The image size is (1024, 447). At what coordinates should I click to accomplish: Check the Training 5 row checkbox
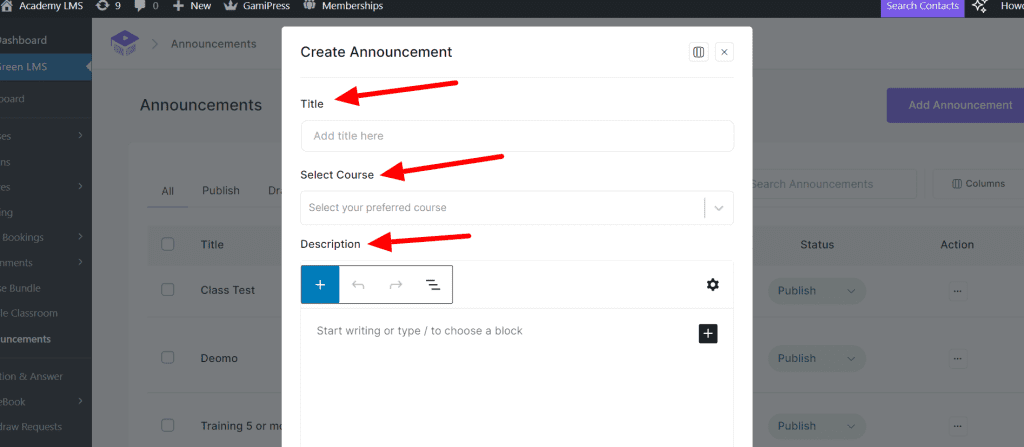click(168, 425)
